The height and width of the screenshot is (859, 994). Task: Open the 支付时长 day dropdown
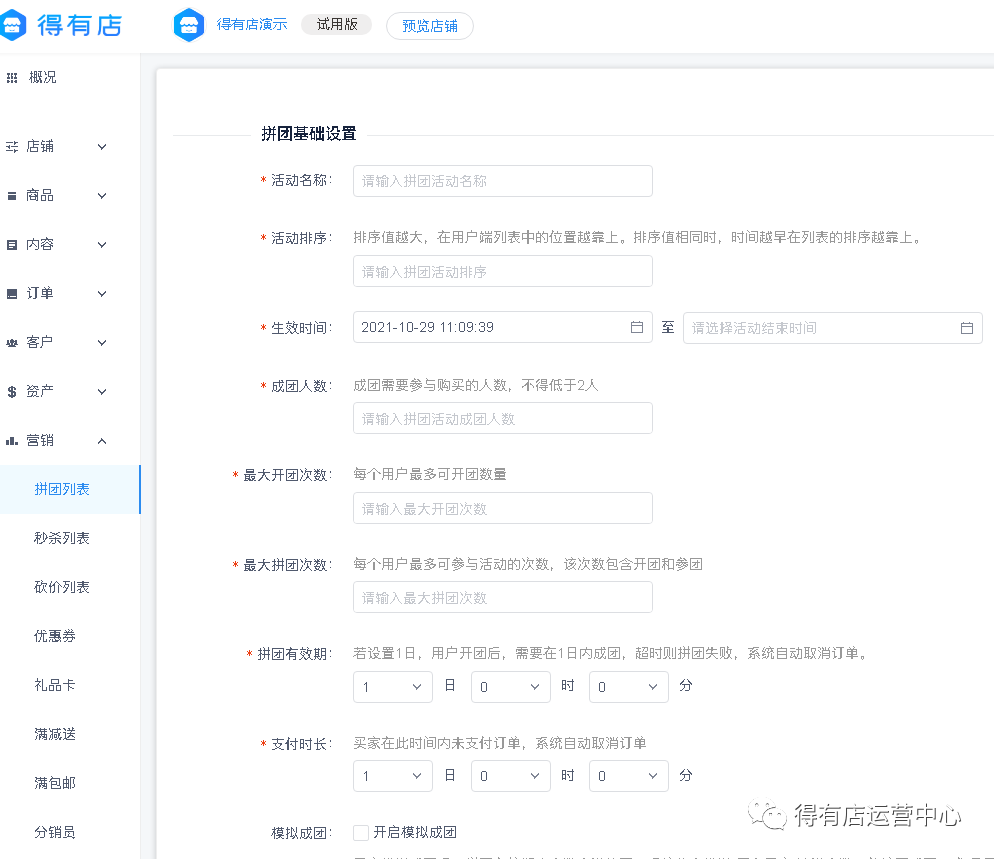[392, 776]
